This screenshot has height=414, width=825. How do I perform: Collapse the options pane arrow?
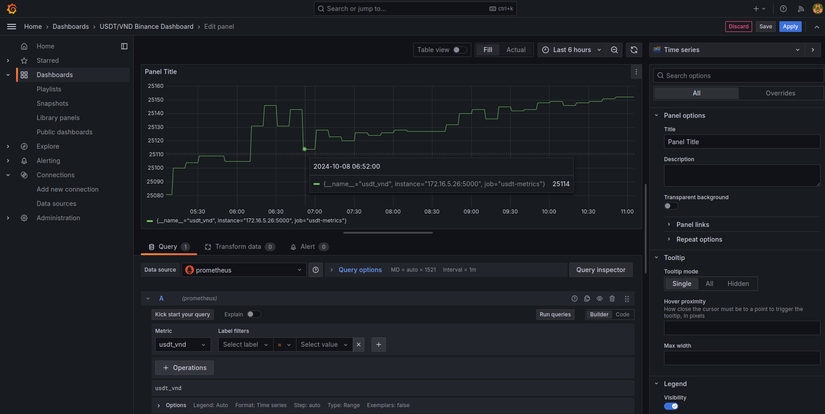[x=813, y=50]
